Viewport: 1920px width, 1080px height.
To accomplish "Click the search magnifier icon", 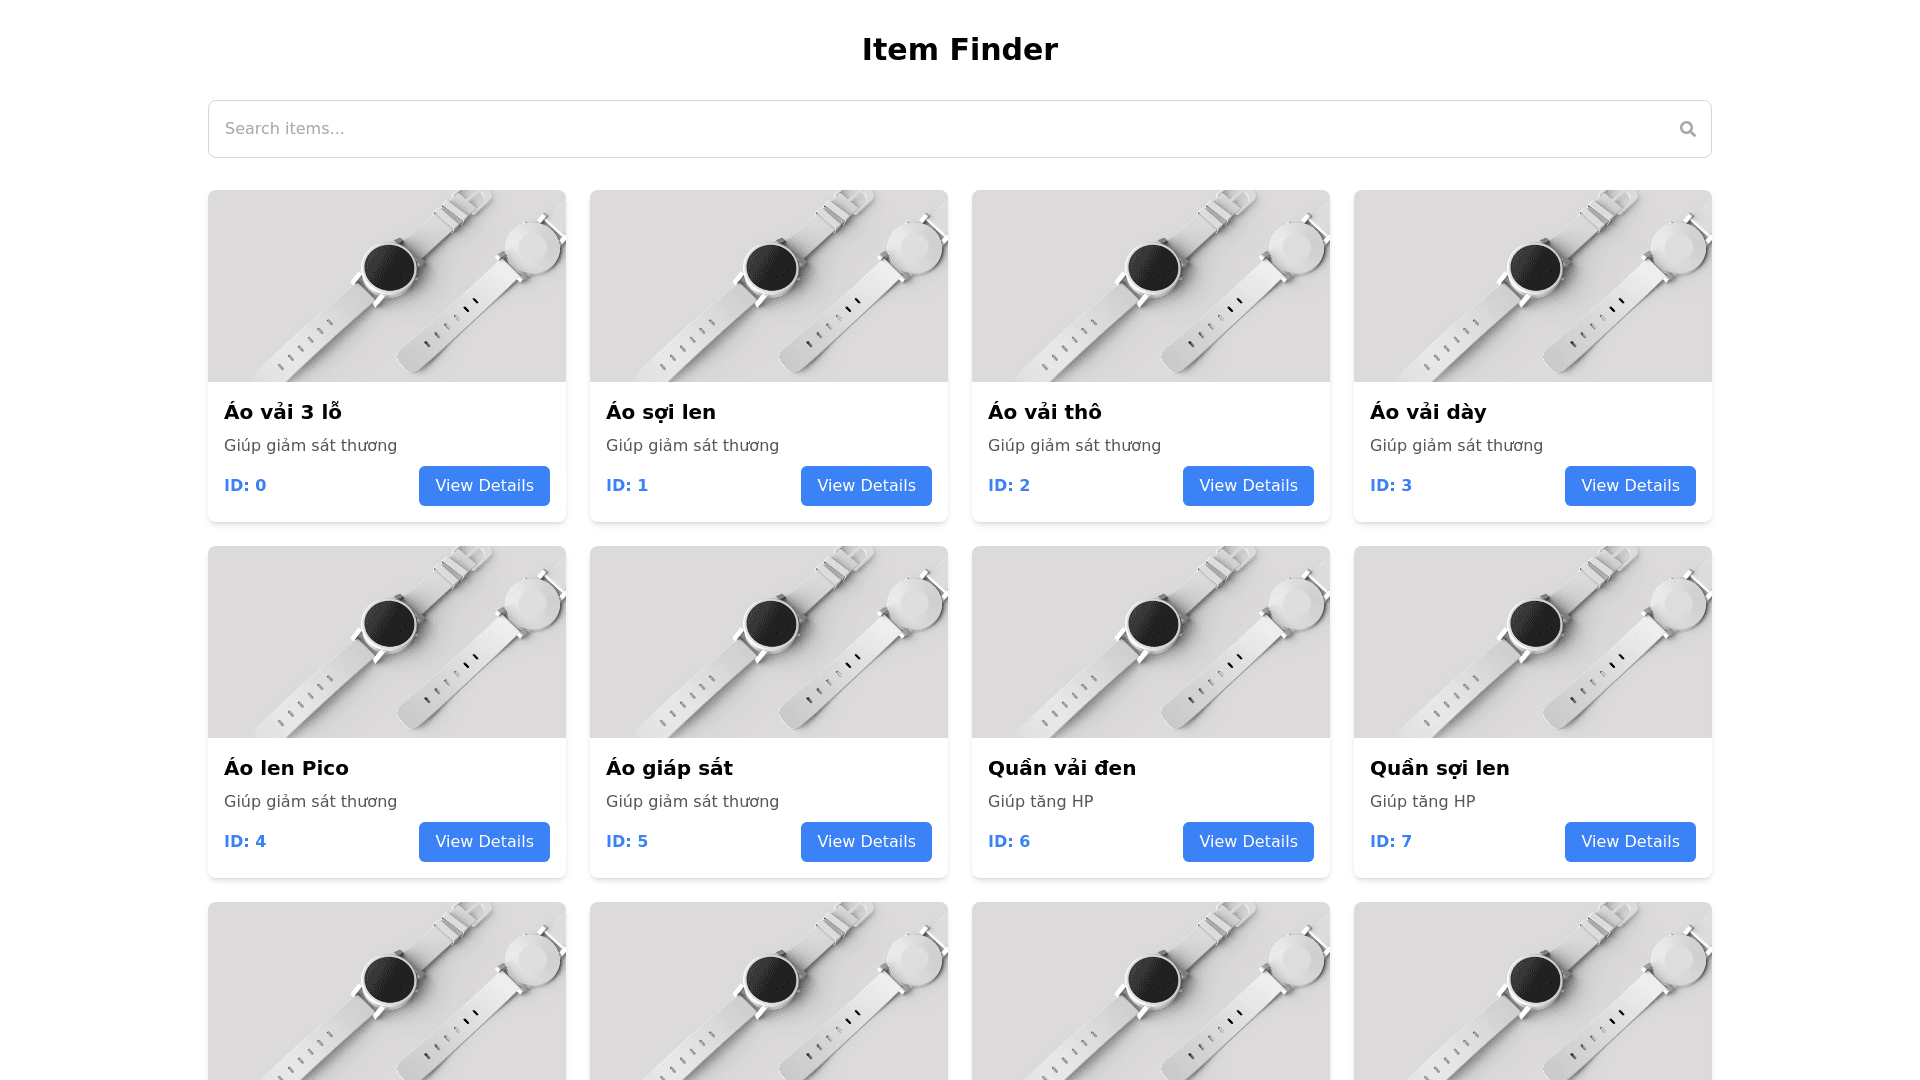I will coord(1687,129).
